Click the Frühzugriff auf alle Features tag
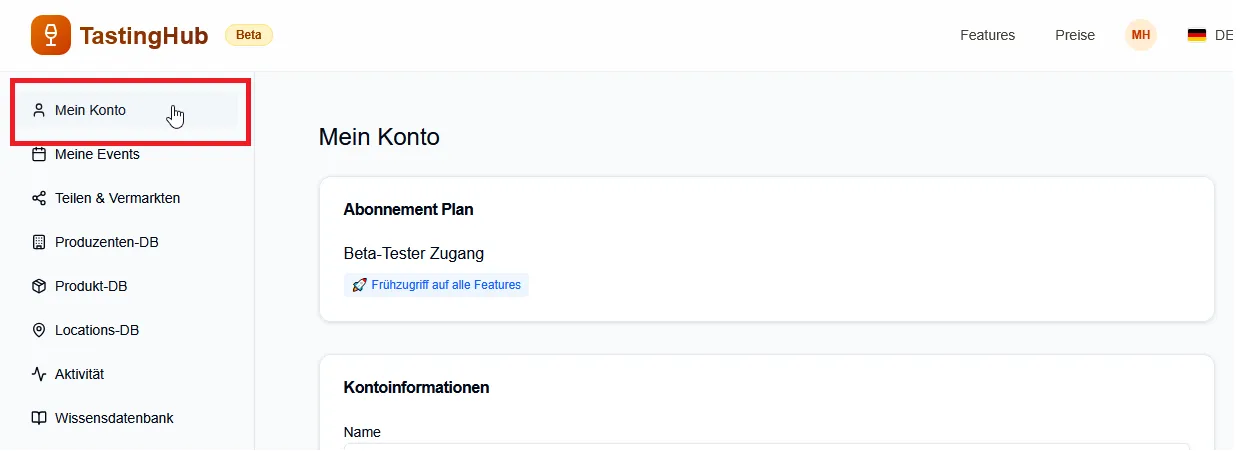Viewport: 1241px width, 451px height. coord(436,285)
